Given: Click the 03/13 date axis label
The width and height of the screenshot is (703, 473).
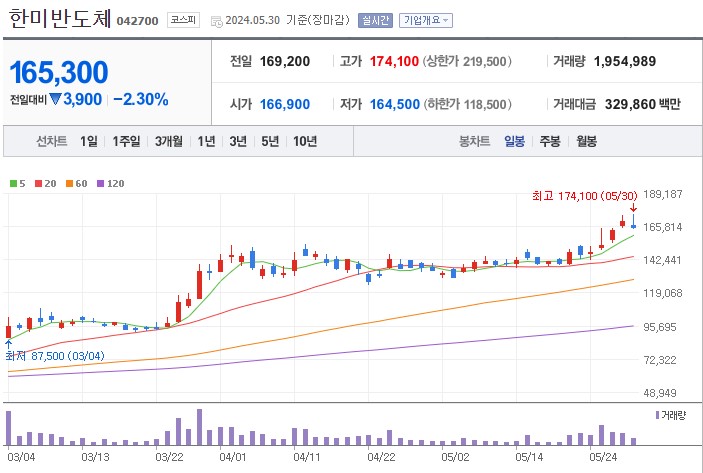Looking at the screenshot, I should click(95, 457).
